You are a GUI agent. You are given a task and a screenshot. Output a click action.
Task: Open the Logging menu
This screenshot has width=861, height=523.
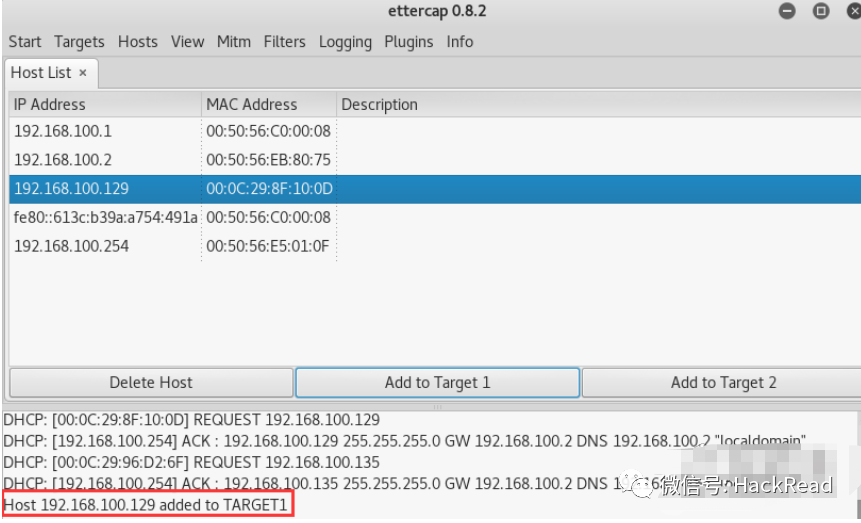click(345, 42)
